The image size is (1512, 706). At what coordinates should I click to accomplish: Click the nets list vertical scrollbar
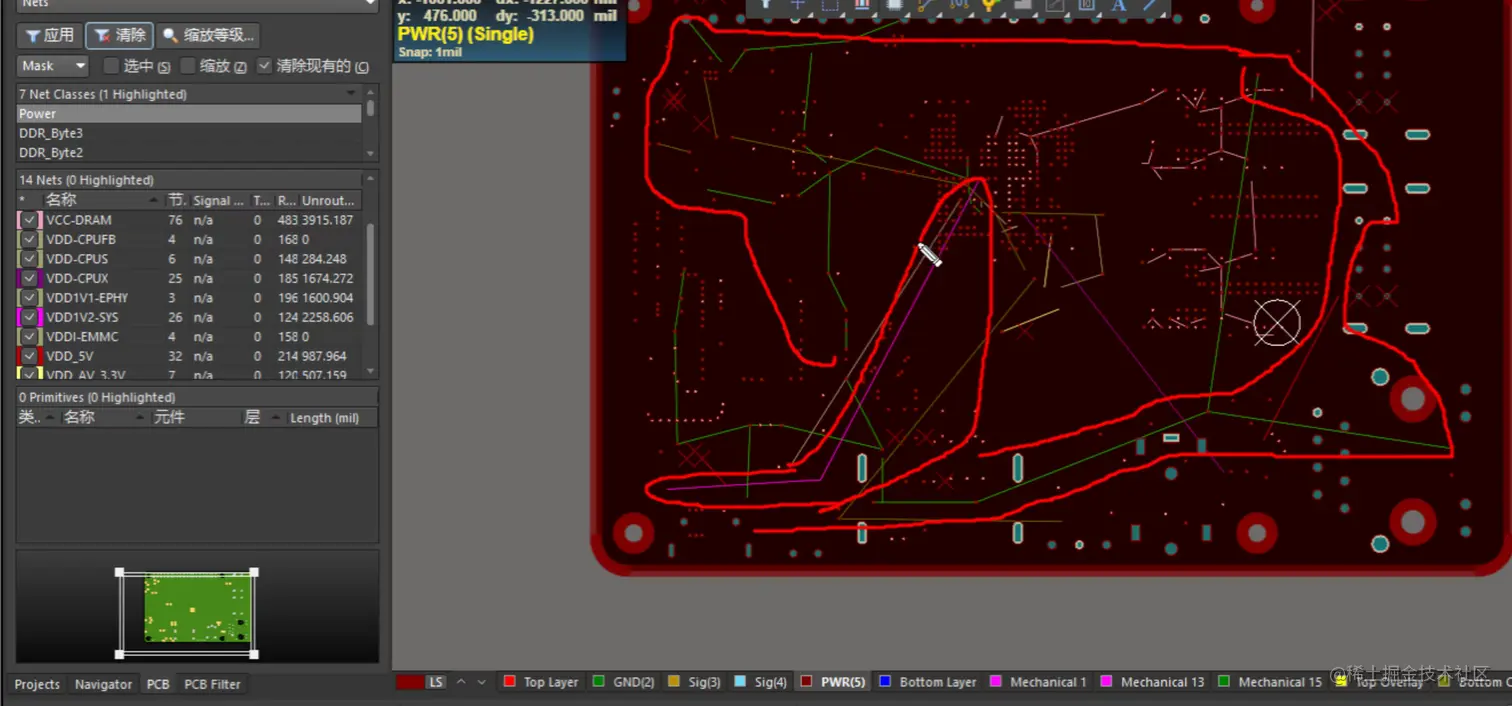371,275
